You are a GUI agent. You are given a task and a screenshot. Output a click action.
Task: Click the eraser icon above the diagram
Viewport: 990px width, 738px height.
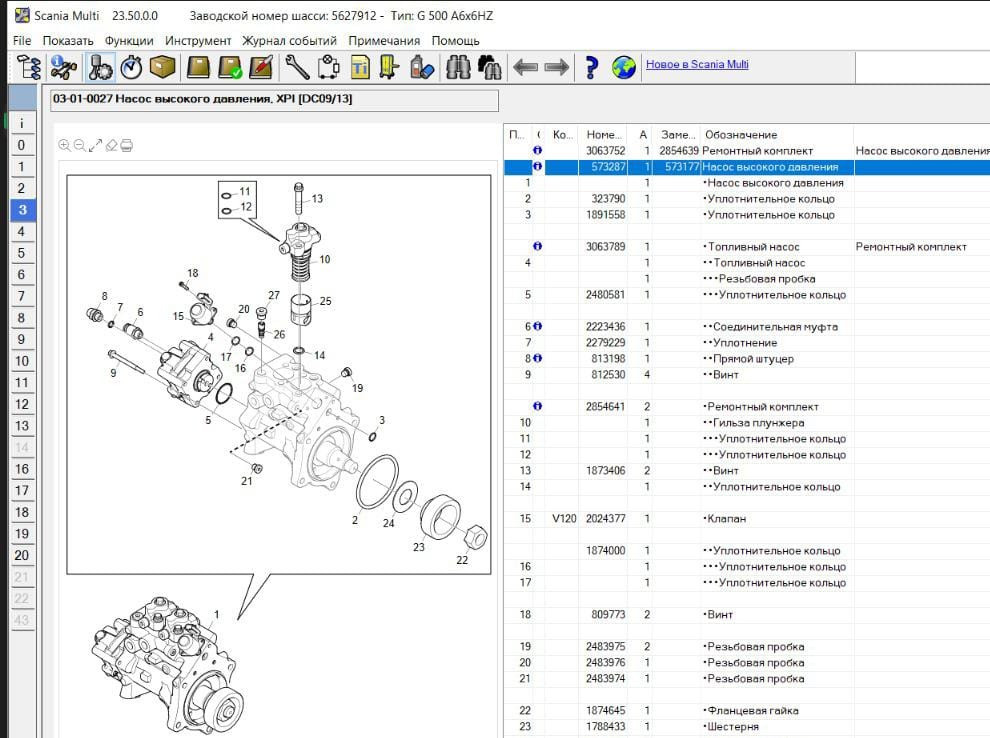[x=111, y=145]
